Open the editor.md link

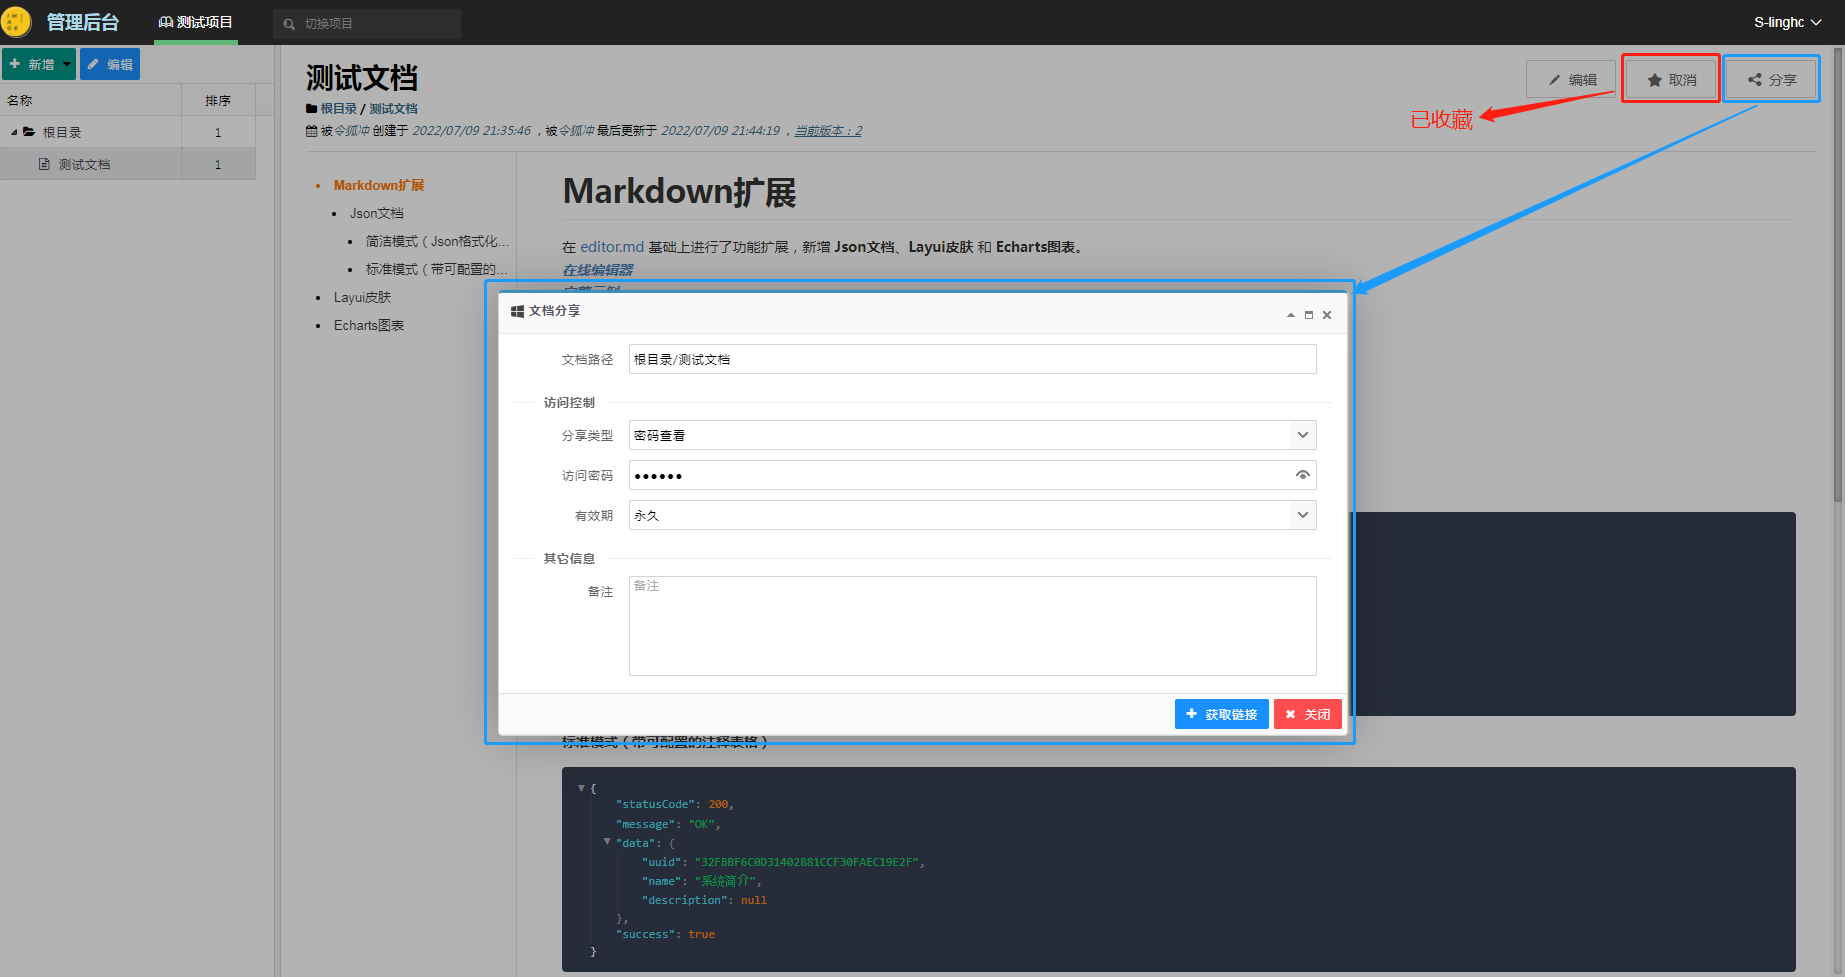(612, 247)
